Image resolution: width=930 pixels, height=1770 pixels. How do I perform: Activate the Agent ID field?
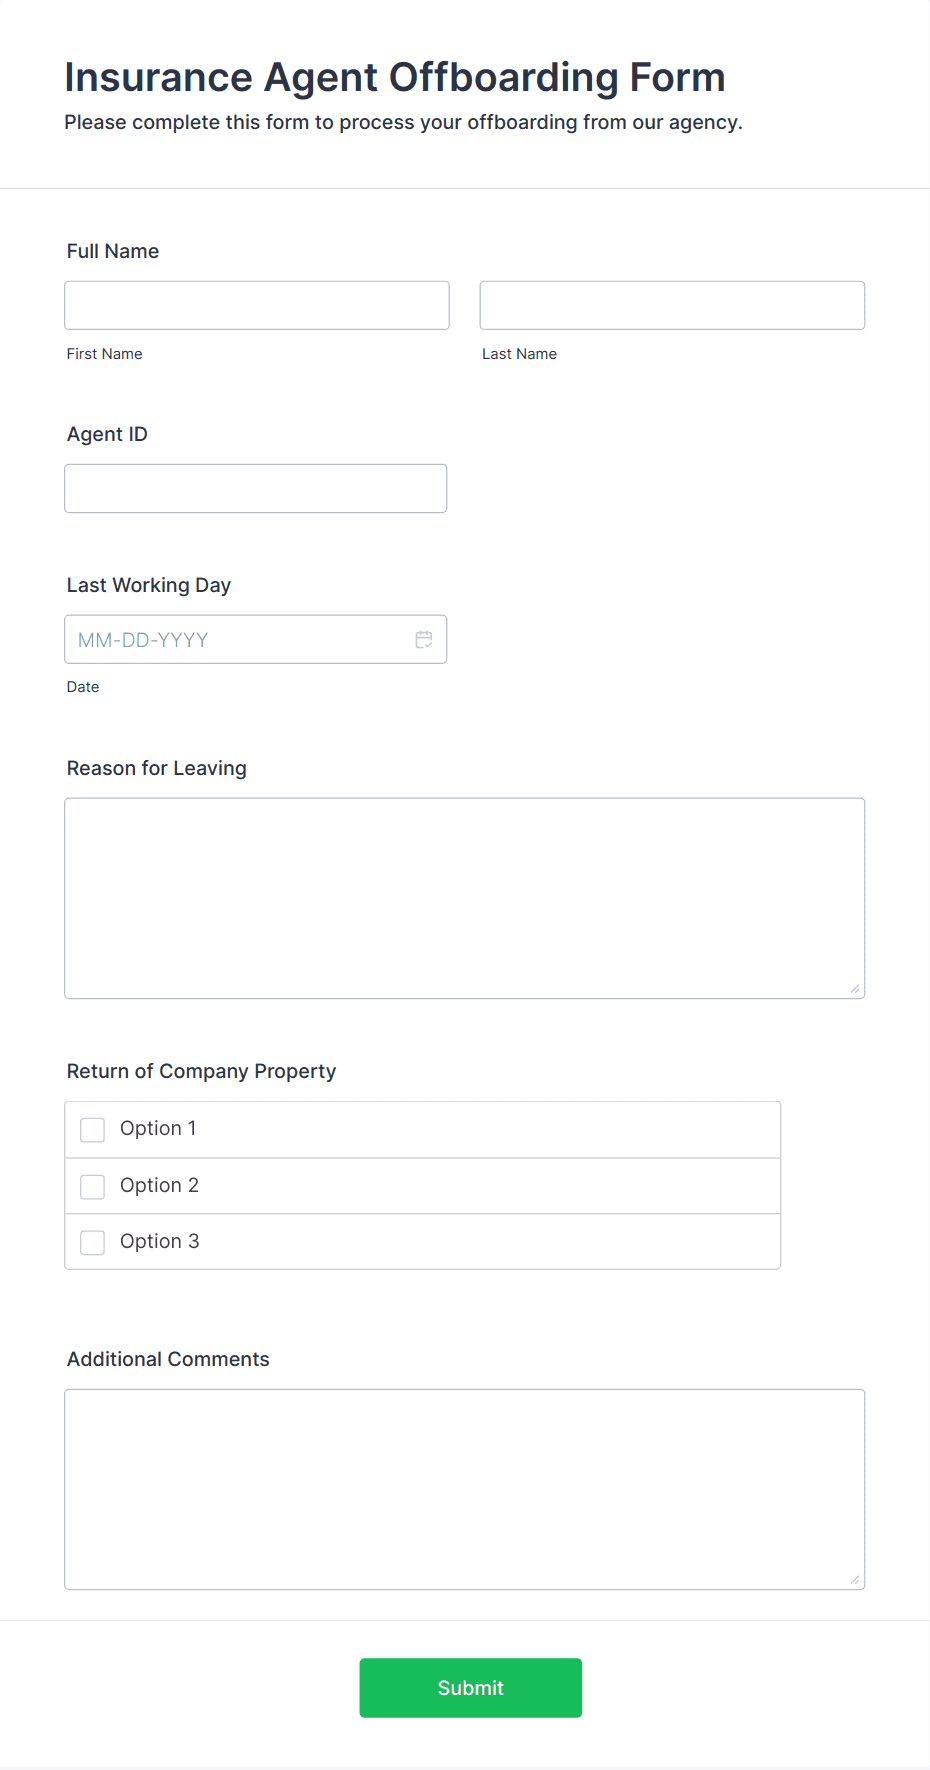[256, 488]
